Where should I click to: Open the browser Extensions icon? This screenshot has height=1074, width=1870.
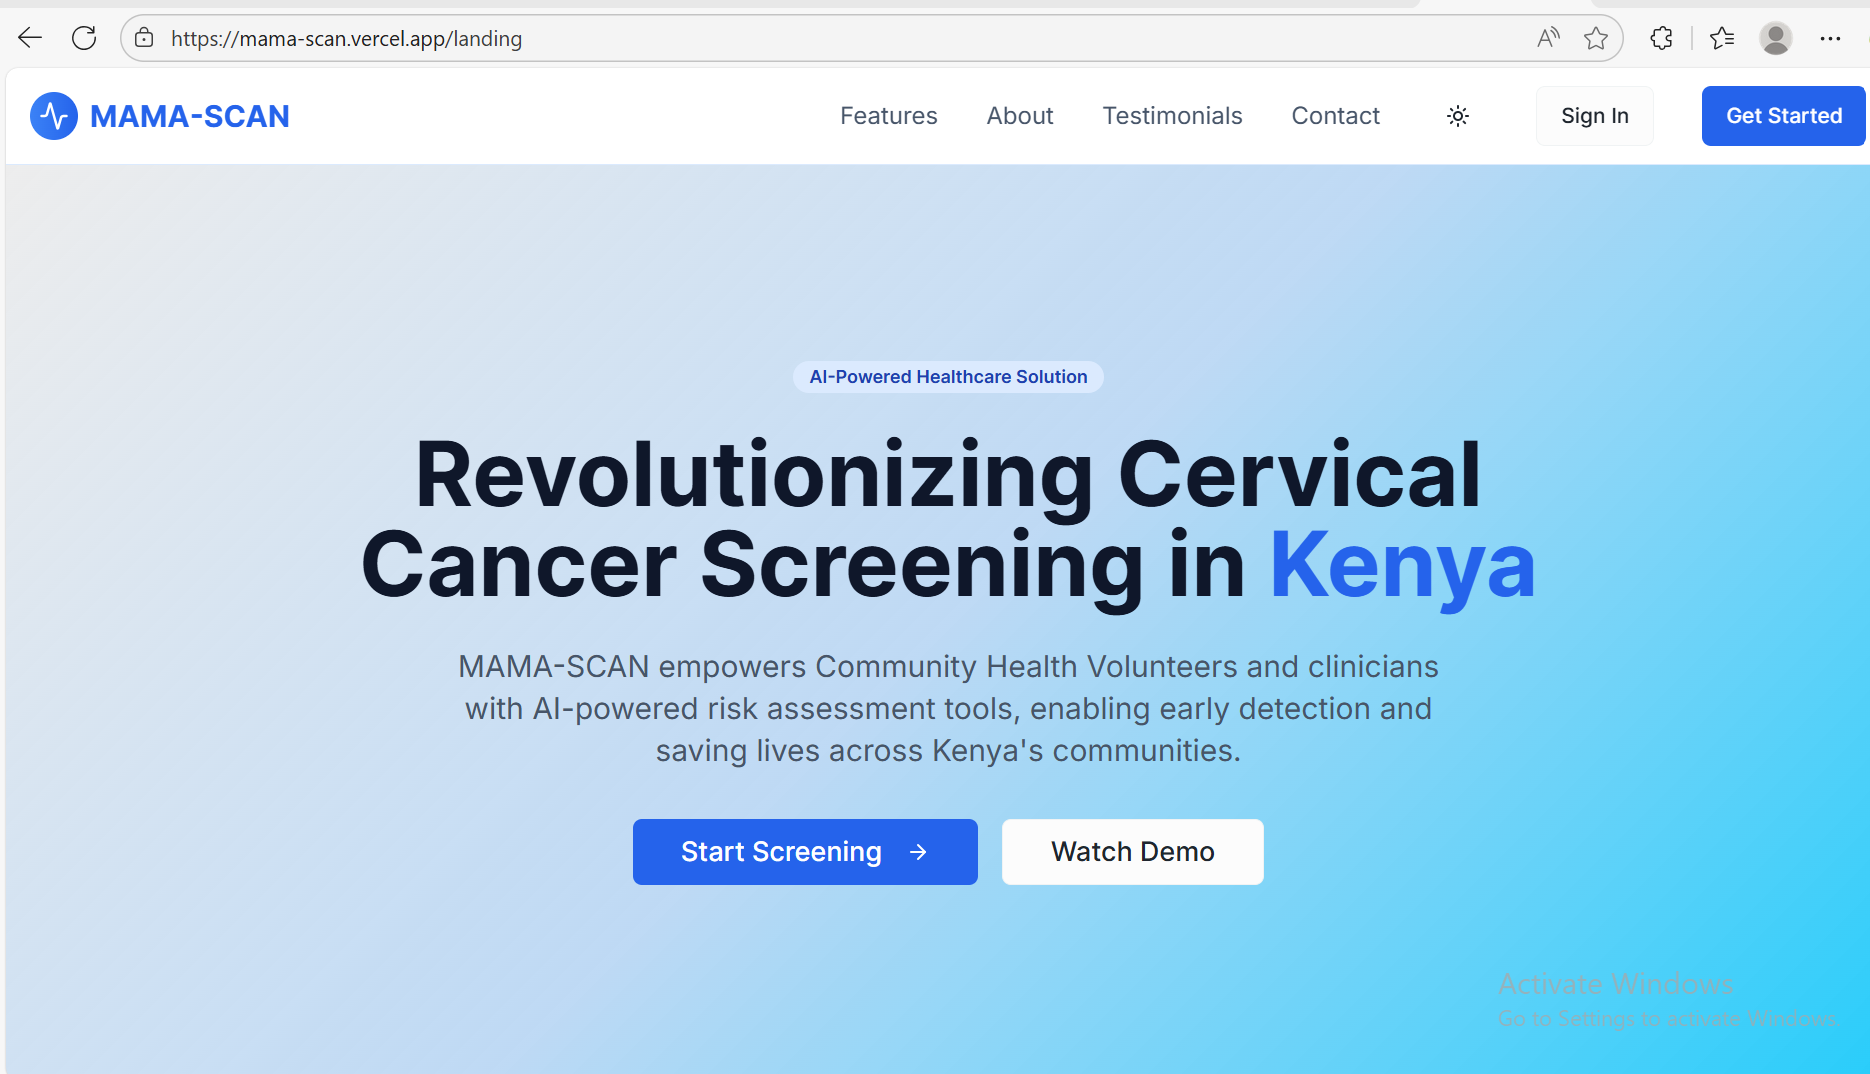pyautogui.click(x=1661, y=38)
